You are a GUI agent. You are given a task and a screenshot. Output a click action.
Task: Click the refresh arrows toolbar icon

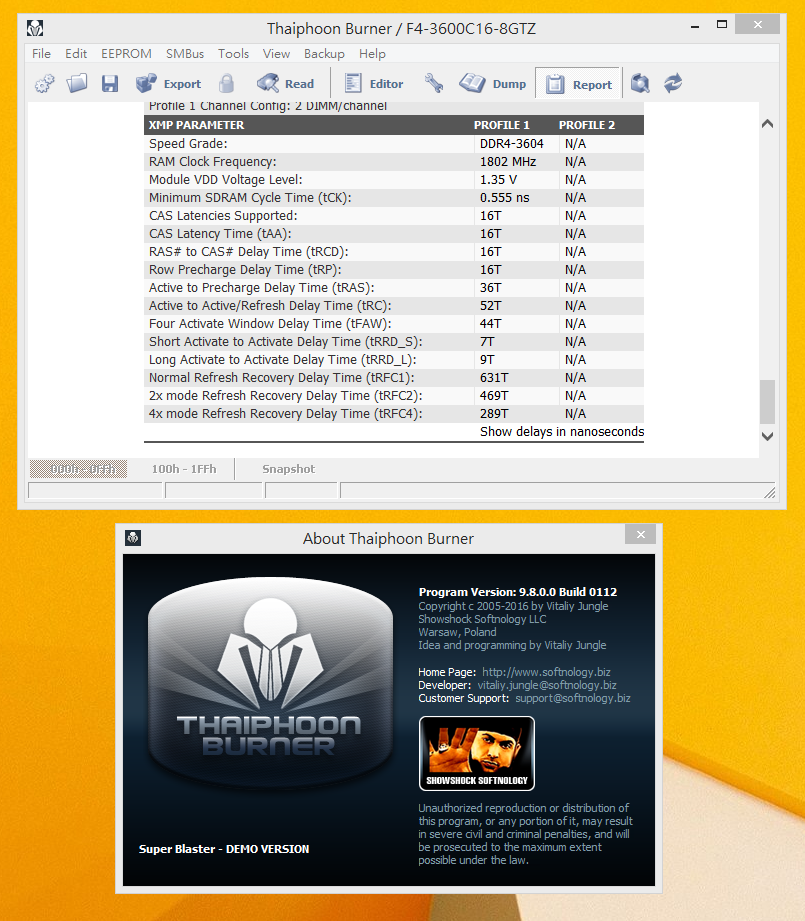pyautogui.click(x=673, y=84)
